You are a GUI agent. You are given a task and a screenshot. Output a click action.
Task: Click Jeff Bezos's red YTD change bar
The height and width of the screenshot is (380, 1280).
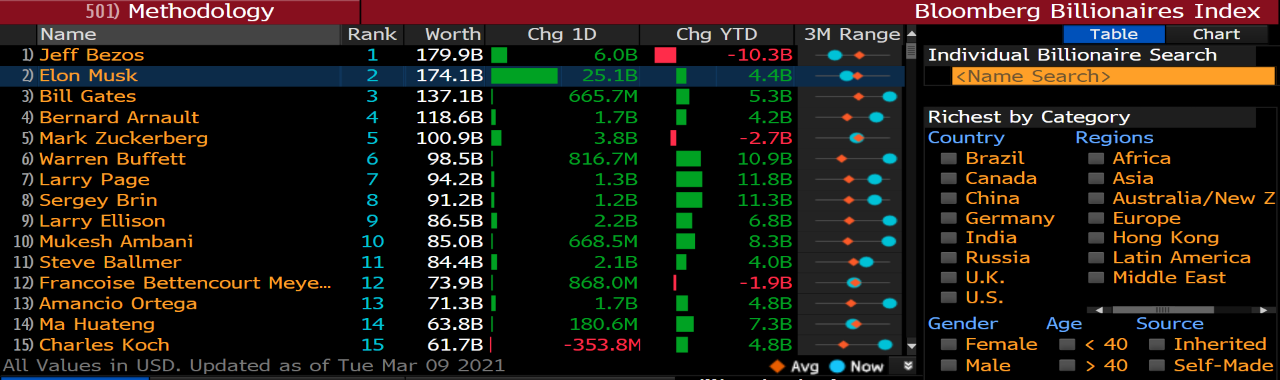pyautogui.click(x=665, y=55)
